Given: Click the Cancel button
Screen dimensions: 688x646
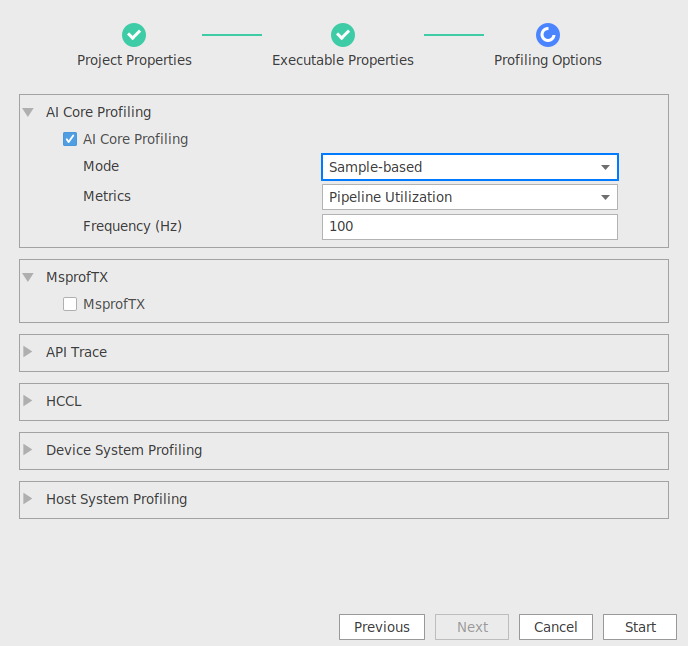Looking at the screenshot, I should [x=555, y=627].
